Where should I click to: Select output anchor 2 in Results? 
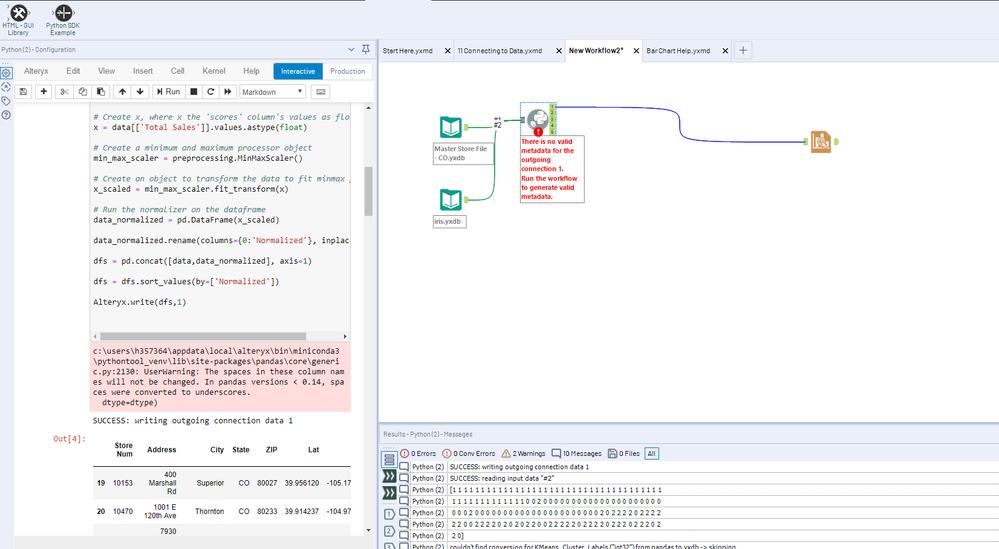click(389, 531)
